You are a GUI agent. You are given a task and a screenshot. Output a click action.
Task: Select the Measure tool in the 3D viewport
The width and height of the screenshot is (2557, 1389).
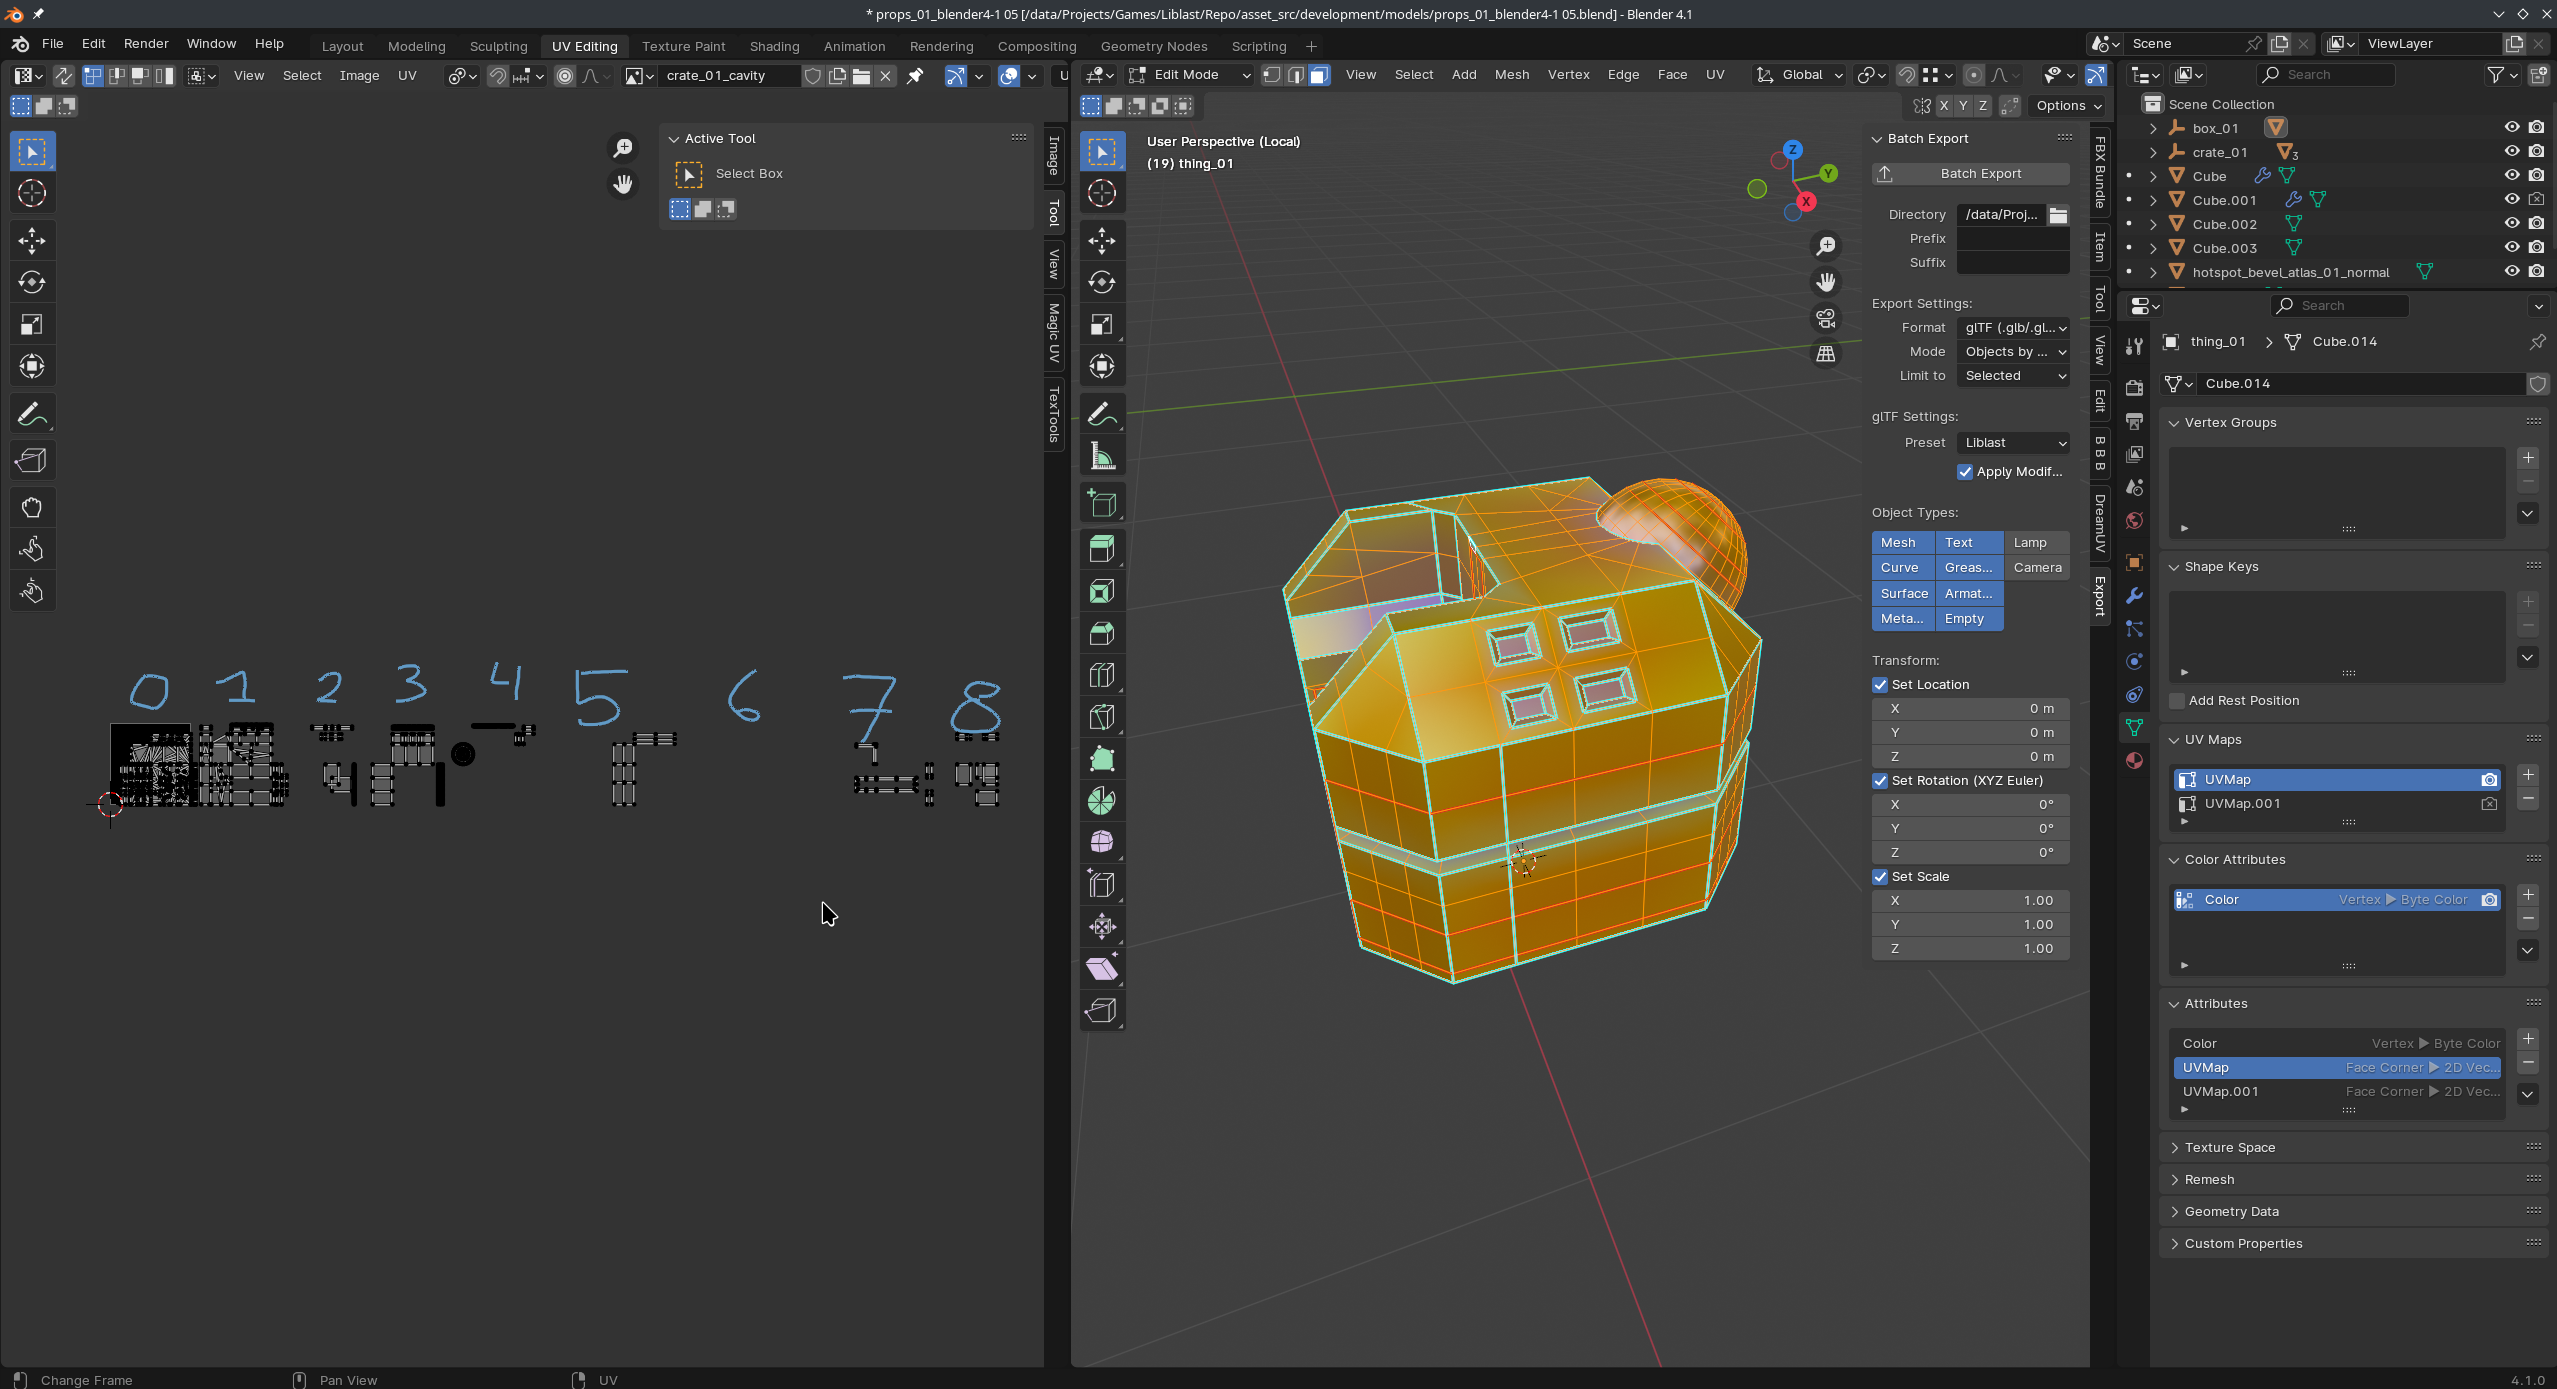(x=1102, y=457)
